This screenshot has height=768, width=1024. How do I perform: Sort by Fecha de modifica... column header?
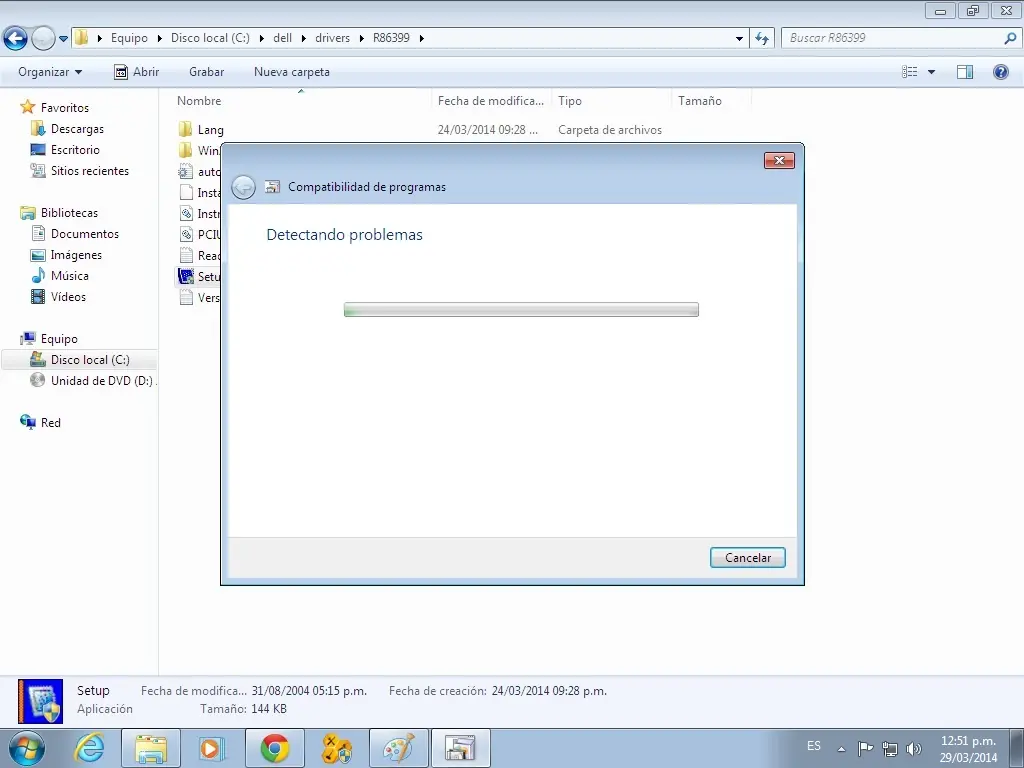coord(491,101)
